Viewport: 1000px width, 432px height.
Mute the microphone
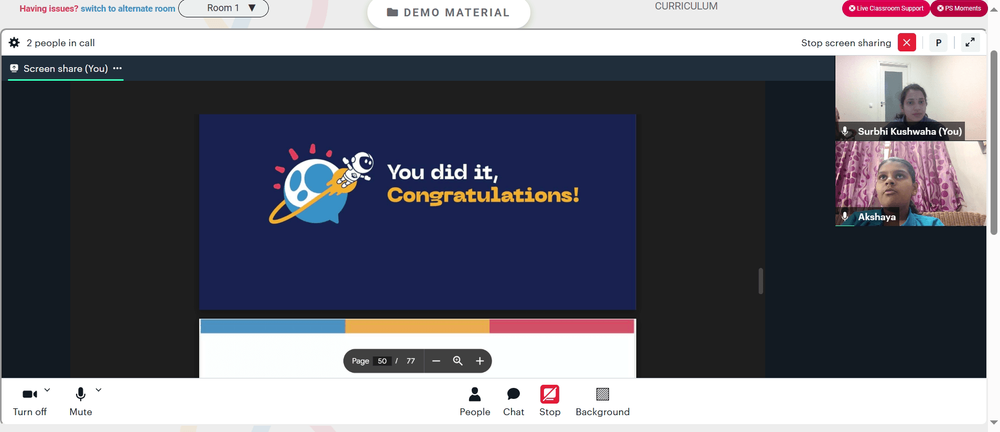(x=80, y=394)
